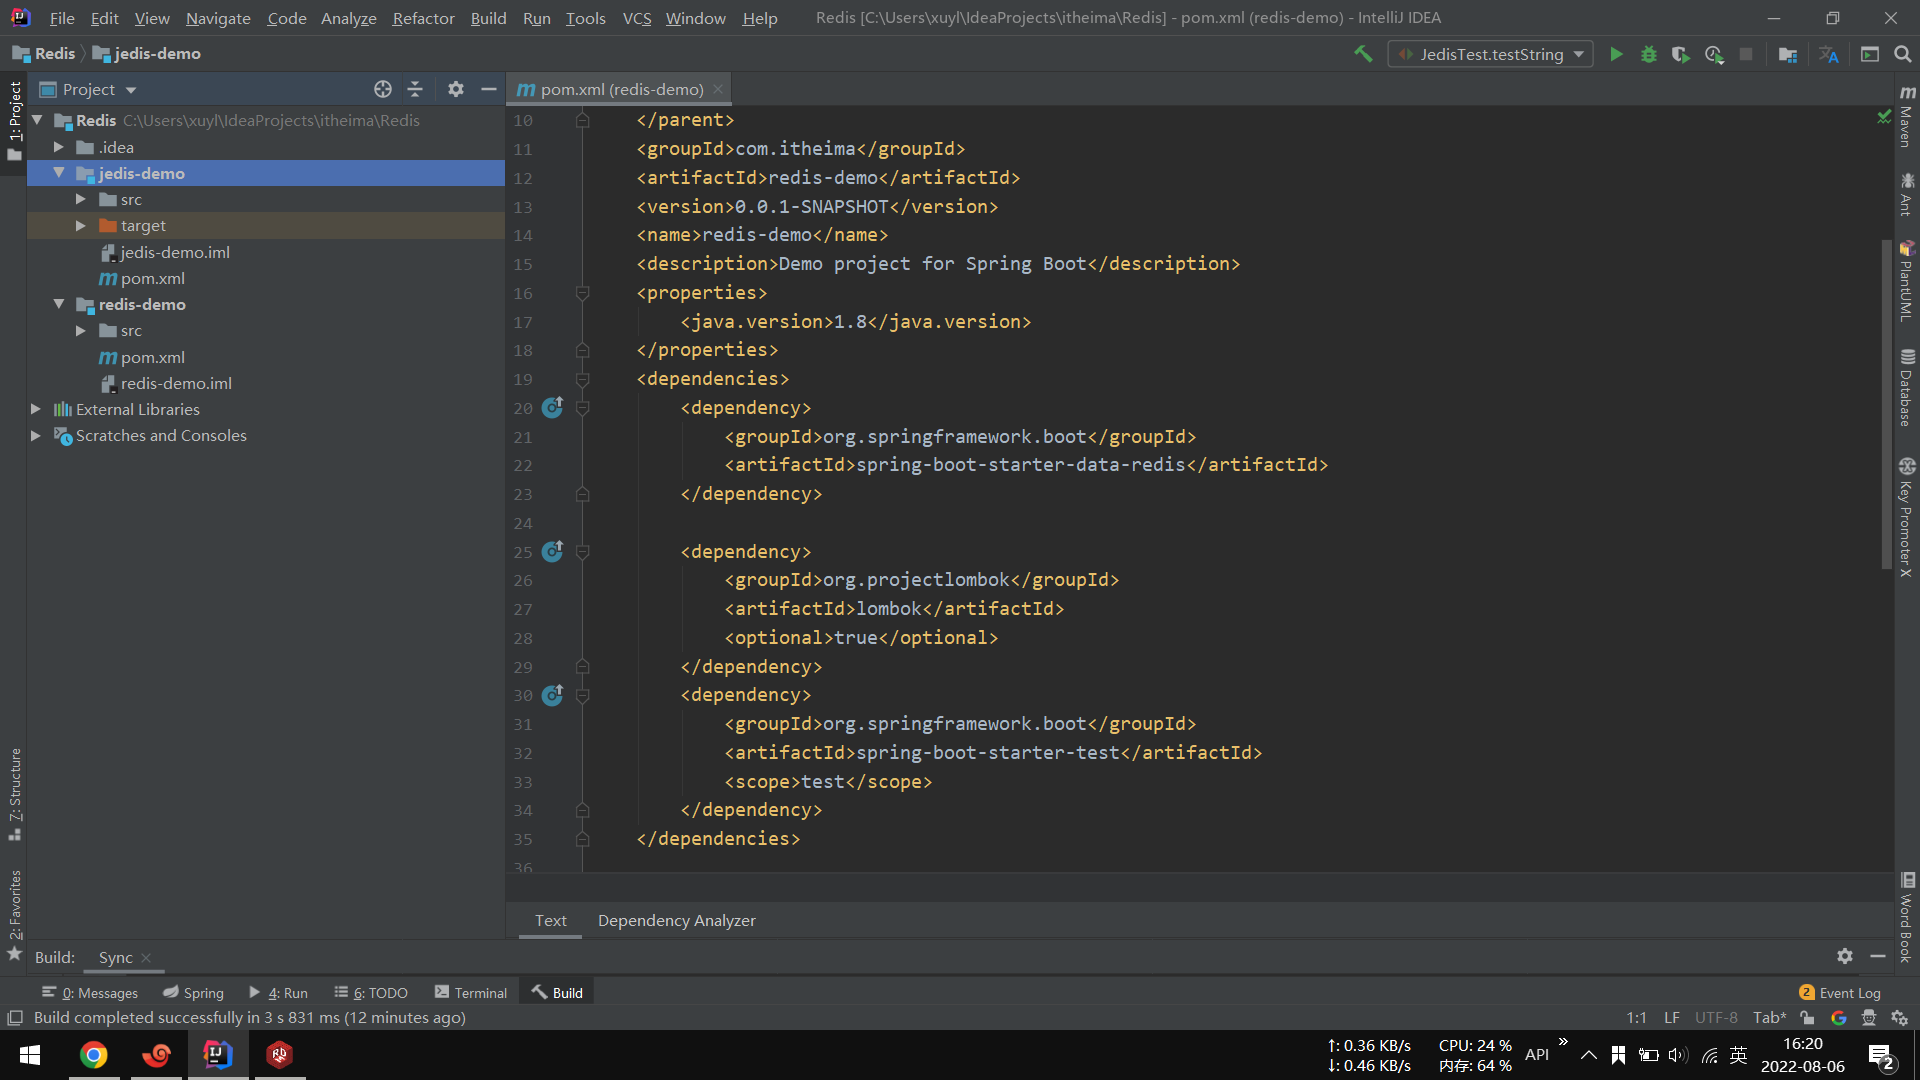
Task: Click the Translate icon in toolbar
Action: pyautogui.click(x=1829, y=54)
